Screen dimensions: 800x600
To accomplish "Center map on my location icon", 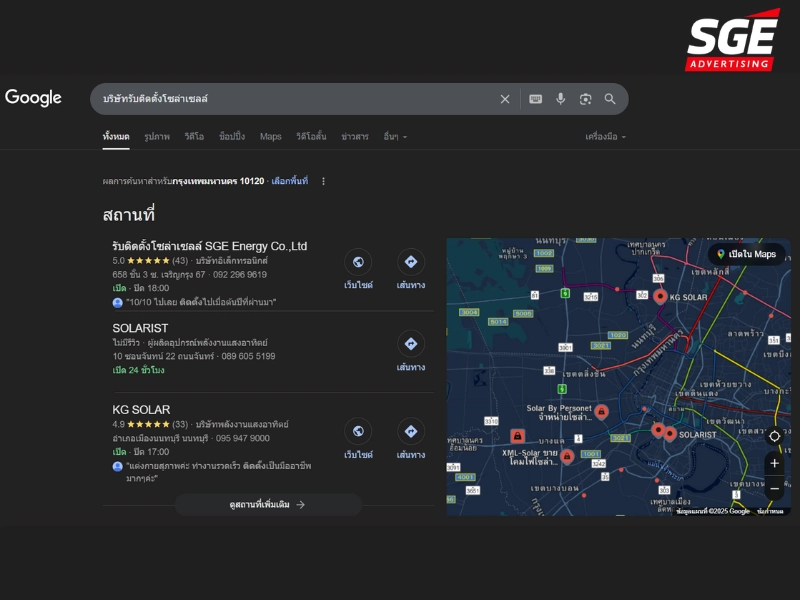I will pos(774,436).
